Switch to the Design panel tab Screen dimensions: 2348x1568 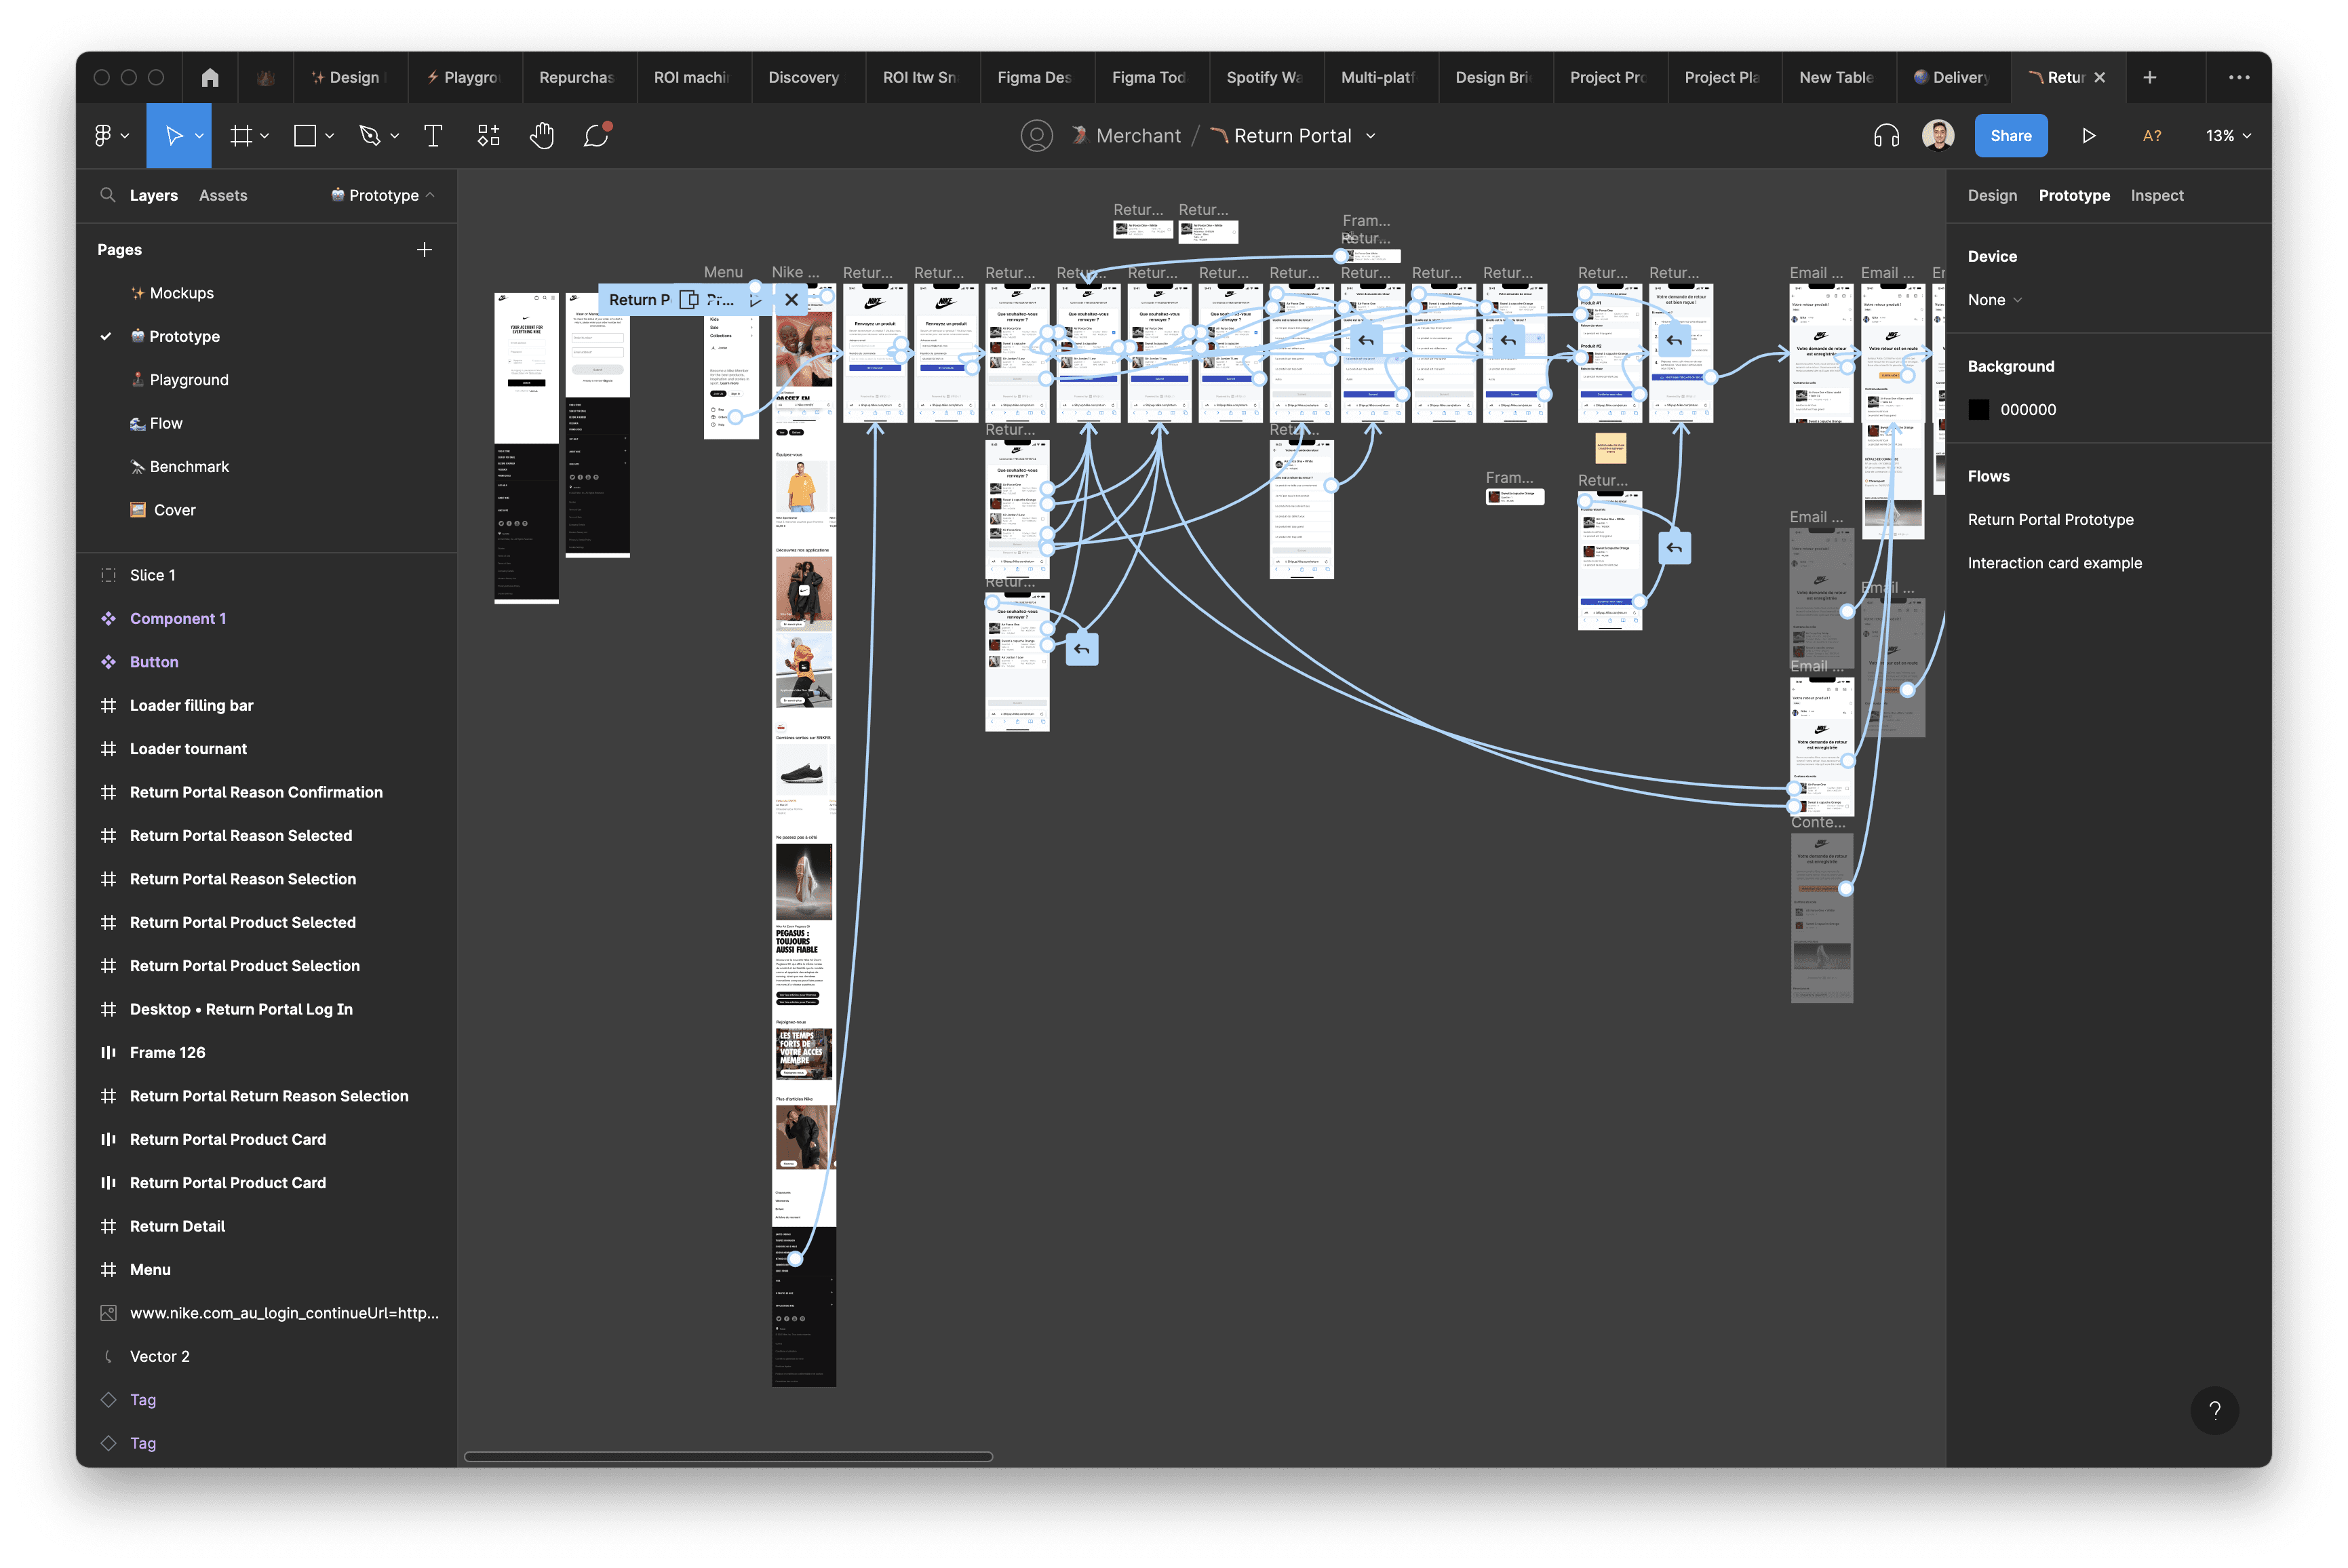point(1992,195)
